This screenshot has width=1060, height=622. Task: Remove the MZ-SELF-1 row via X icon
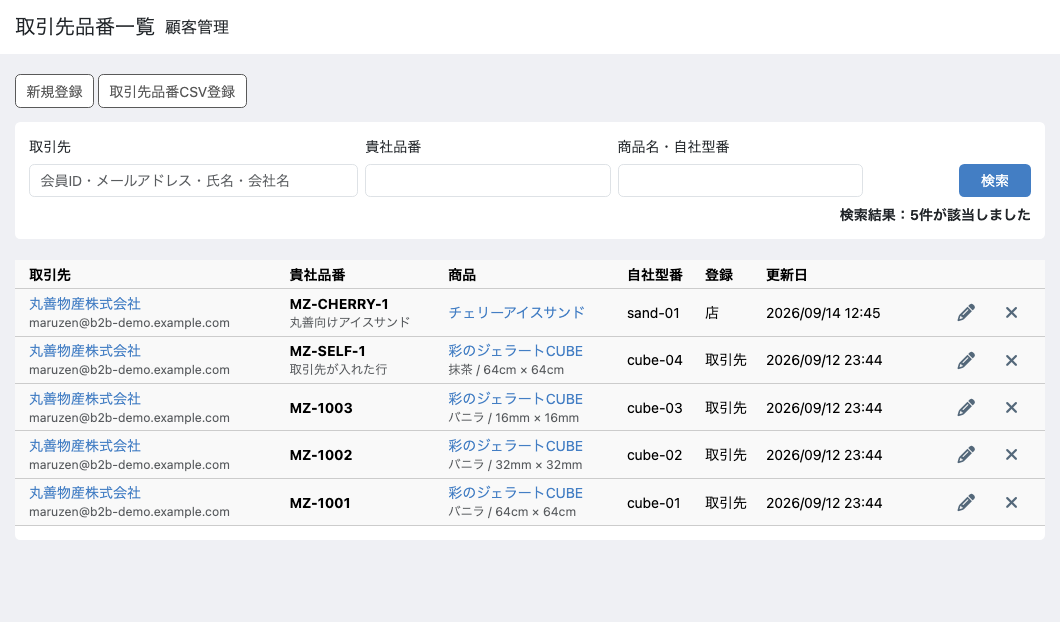click(x=1011, y=360)
